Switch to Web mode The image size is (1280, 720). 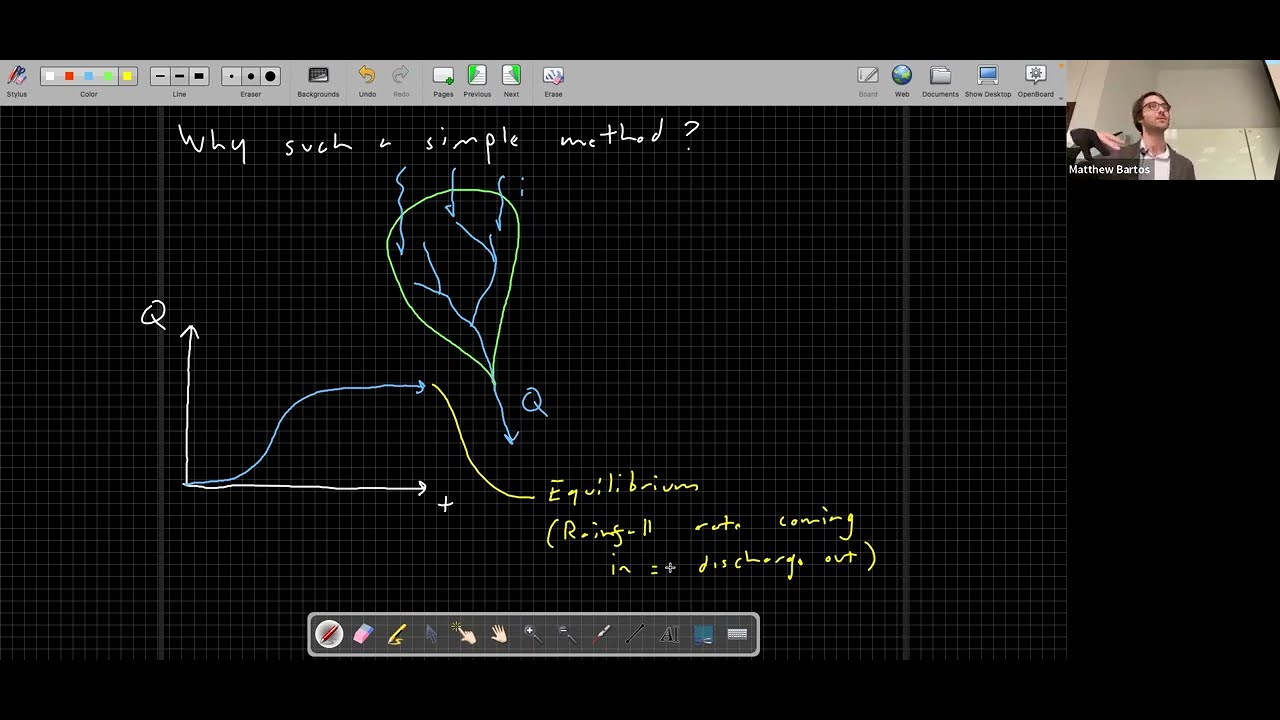pyautogui.click(x=902, y=80)
